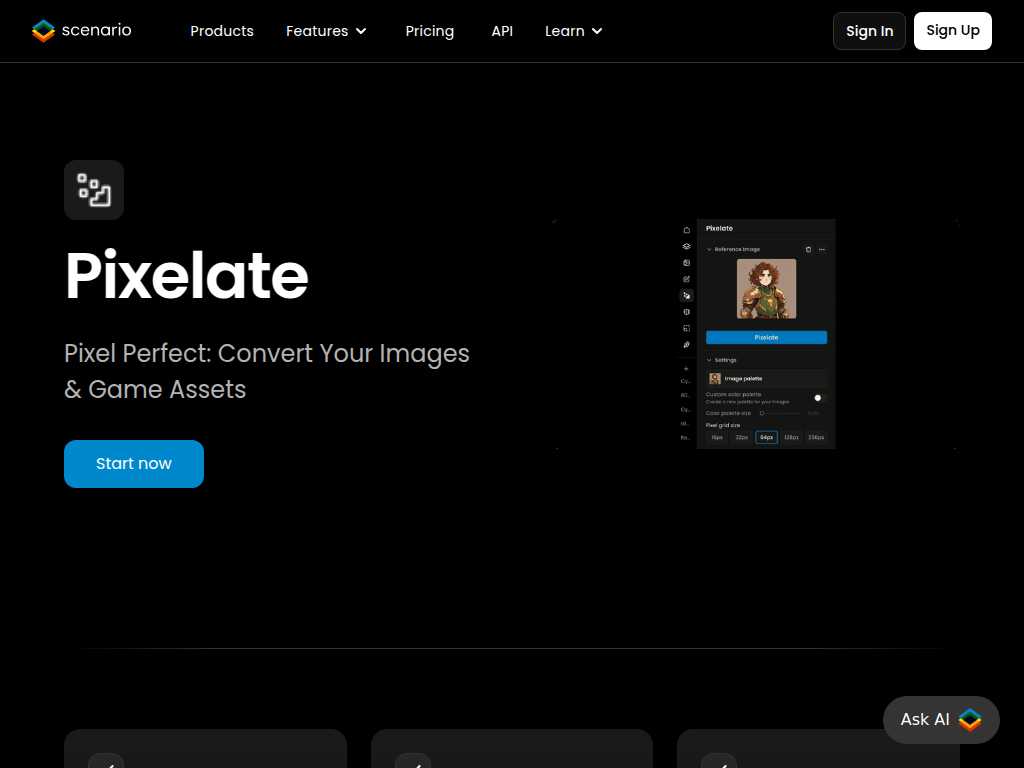Image resolution: width=1024 pixels, height=768 pixels.
Task: Click the Sign In button
Action: (869, 31)
